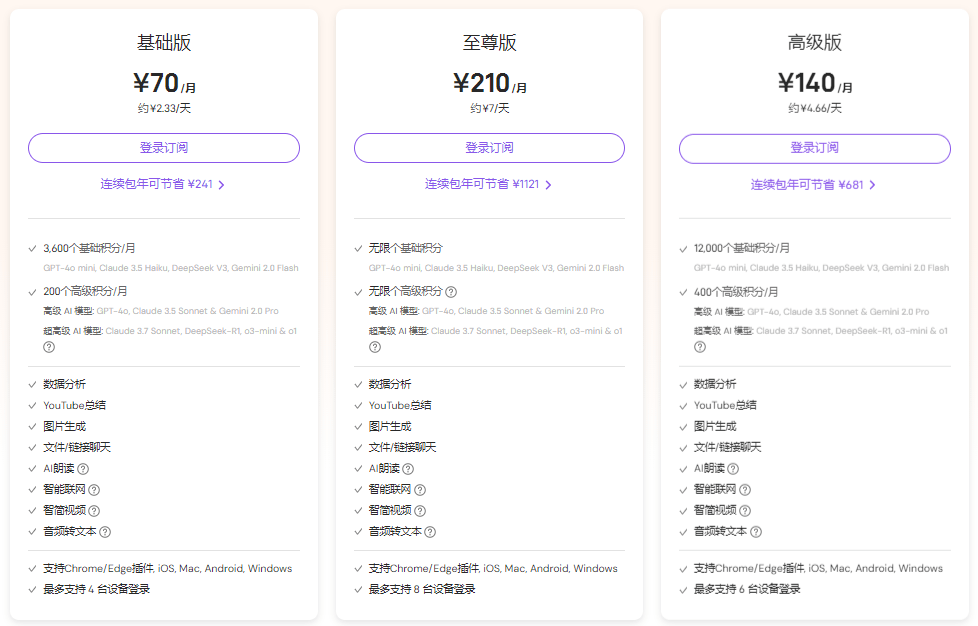
Task: Click chevron arrow after ¥681 savings
Action: point(872,185)
